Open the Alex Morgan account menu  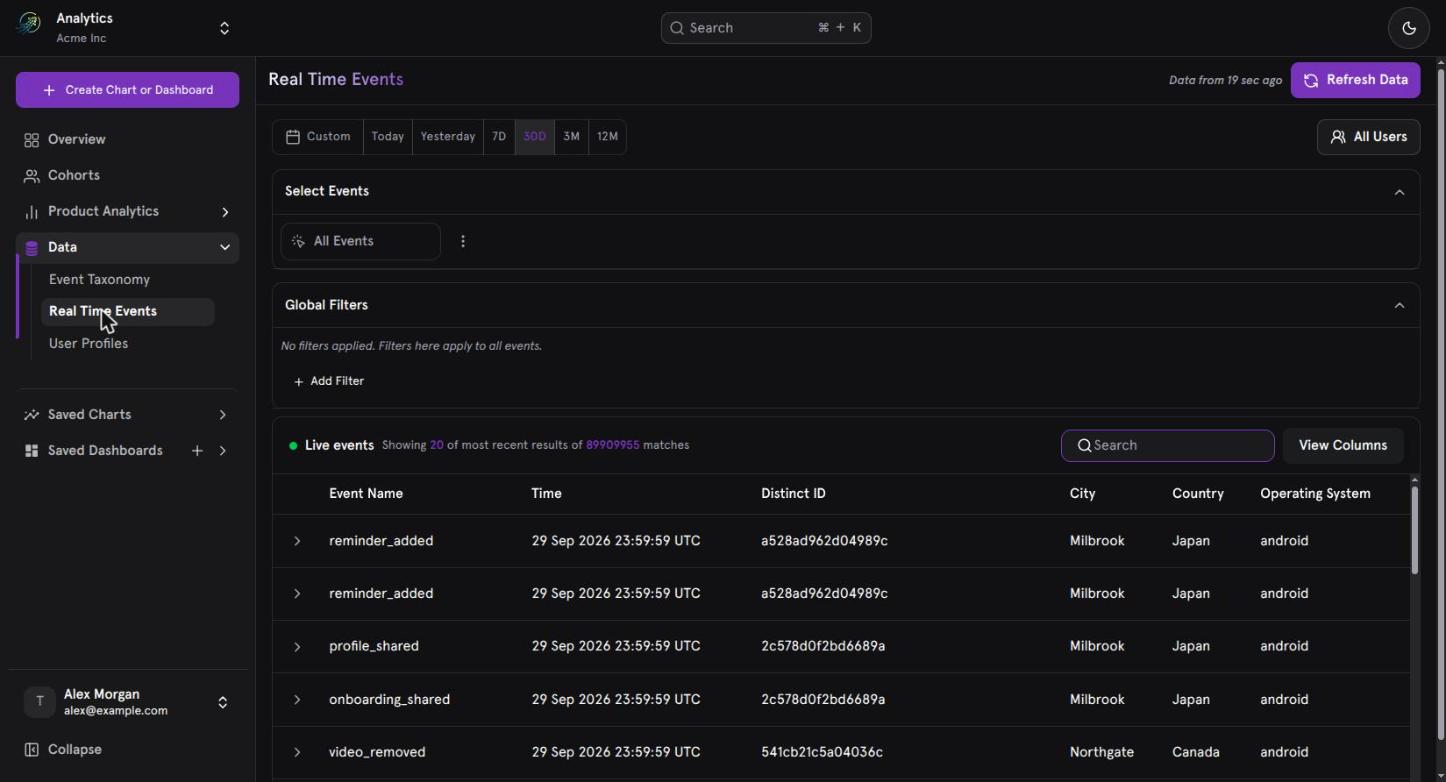(127, 702)
